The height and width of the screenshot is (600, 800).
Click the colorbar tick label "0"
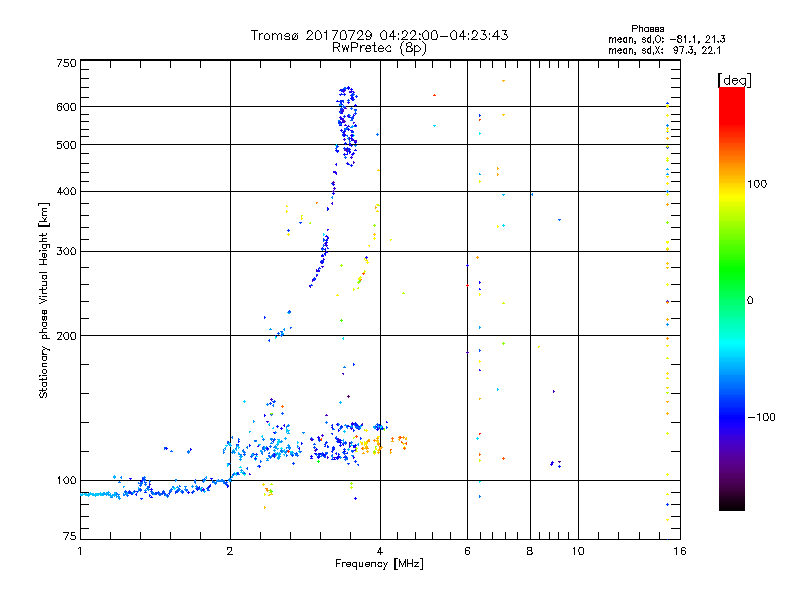[750, 301]
